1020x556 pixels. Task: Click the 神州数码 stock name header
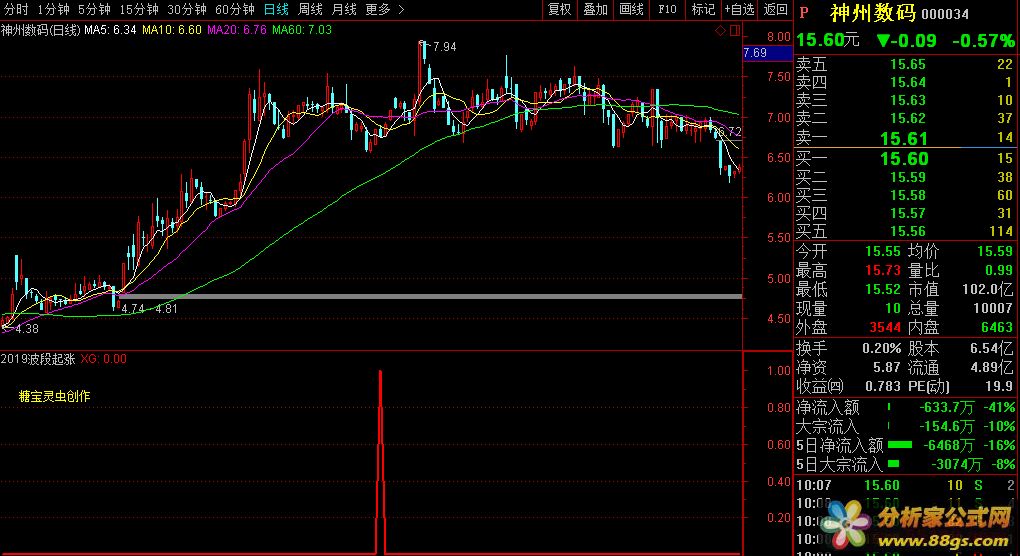tap(872, 13)
